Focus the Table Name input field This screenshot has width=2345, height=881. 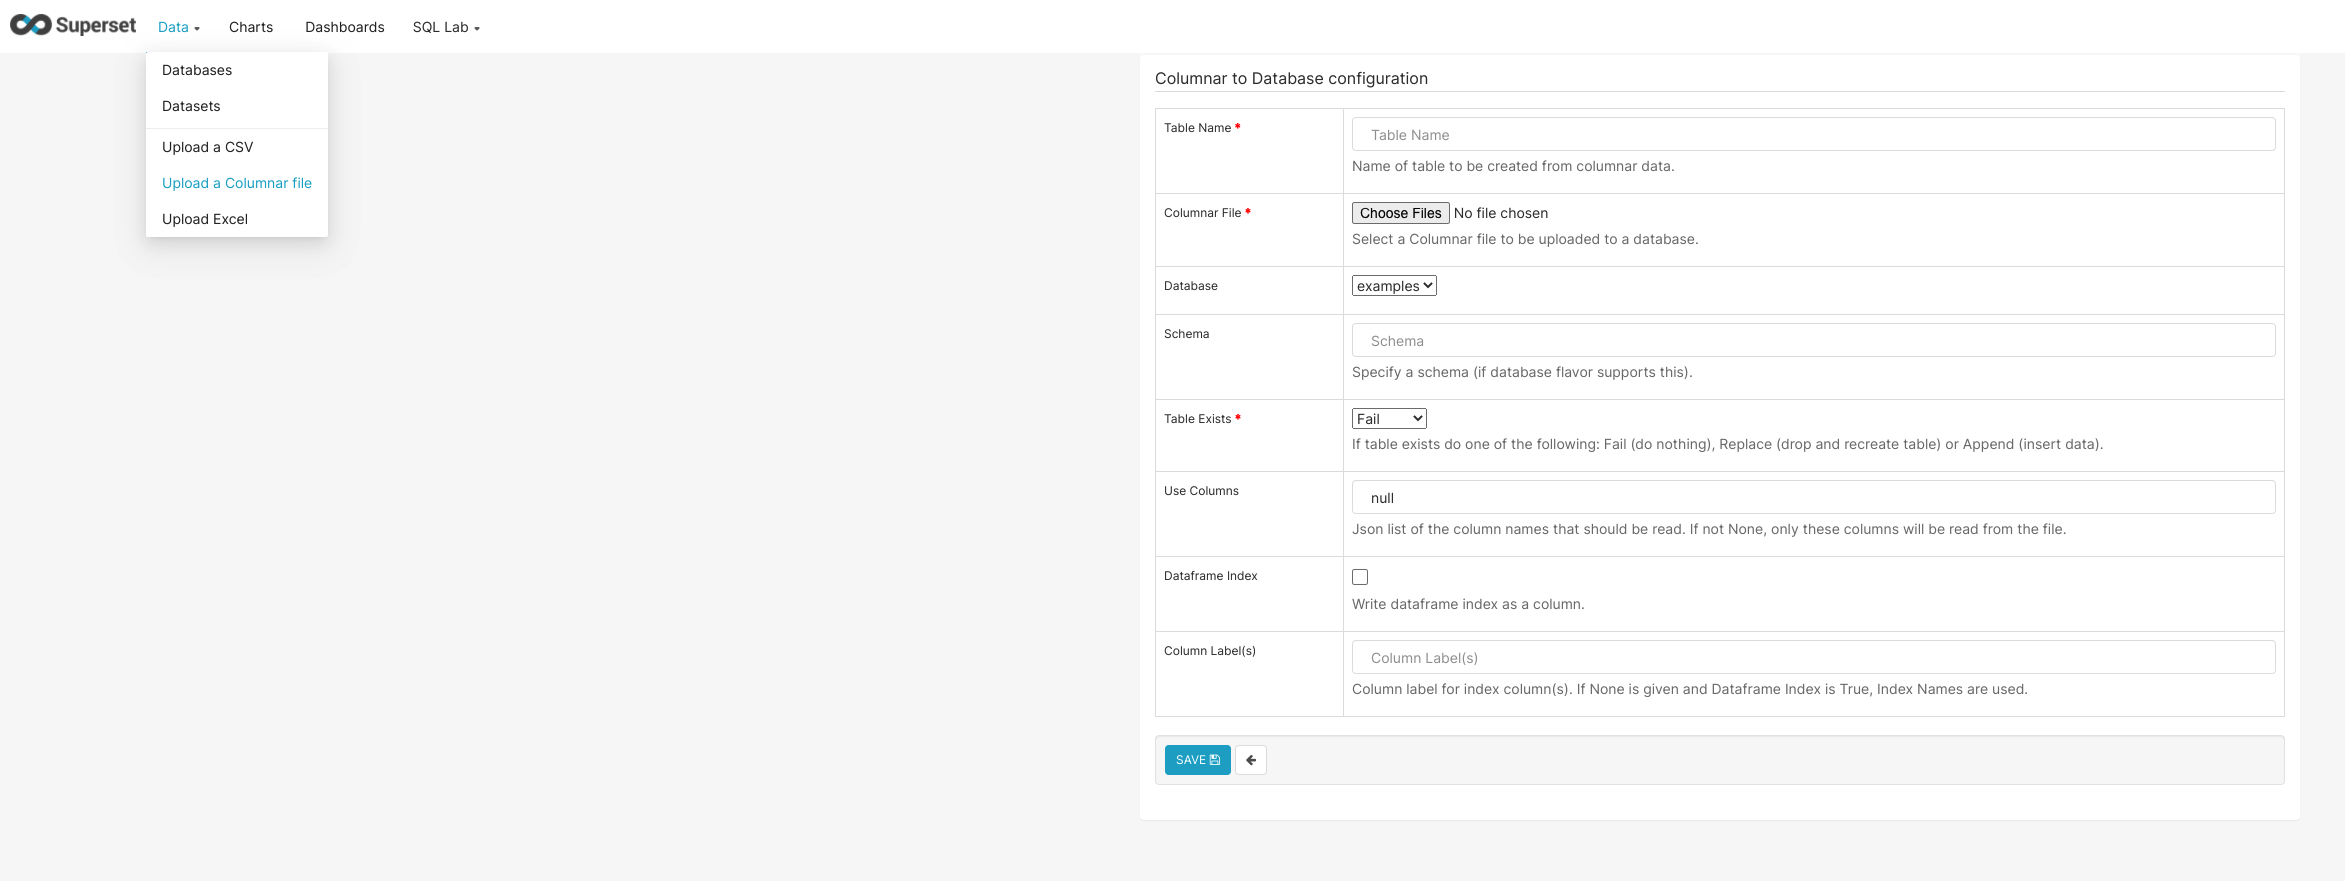(x=1814, y=134)
